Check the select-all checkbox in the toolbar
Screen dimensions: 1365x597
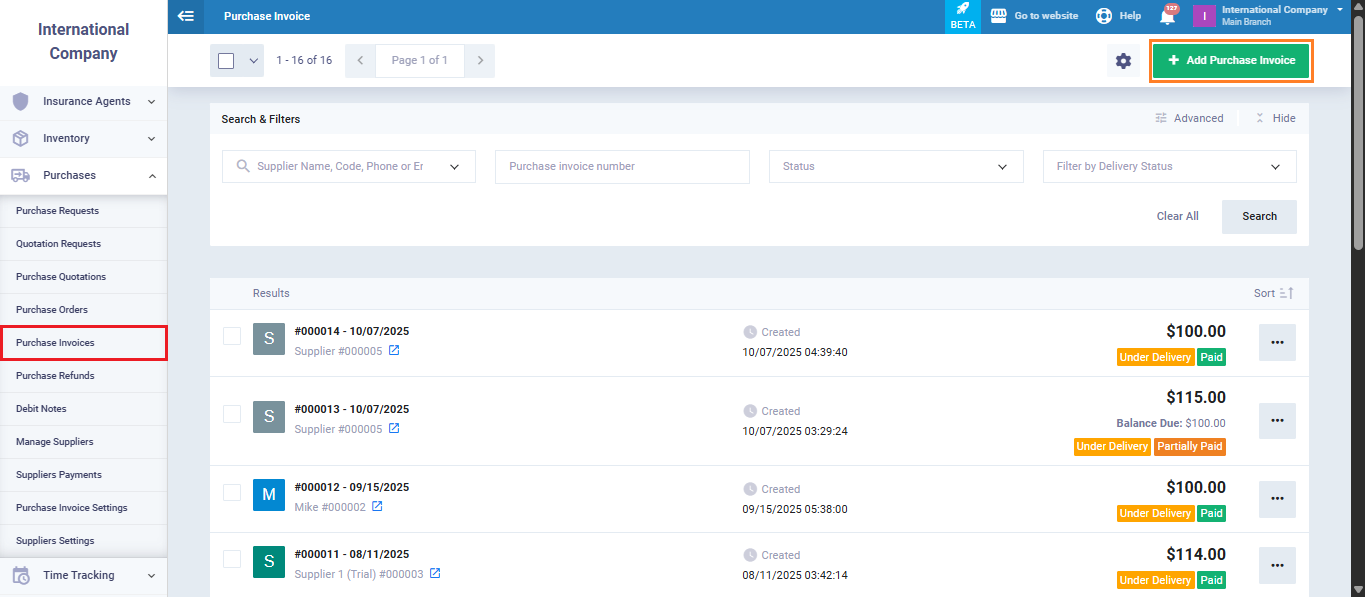point(226,61)
